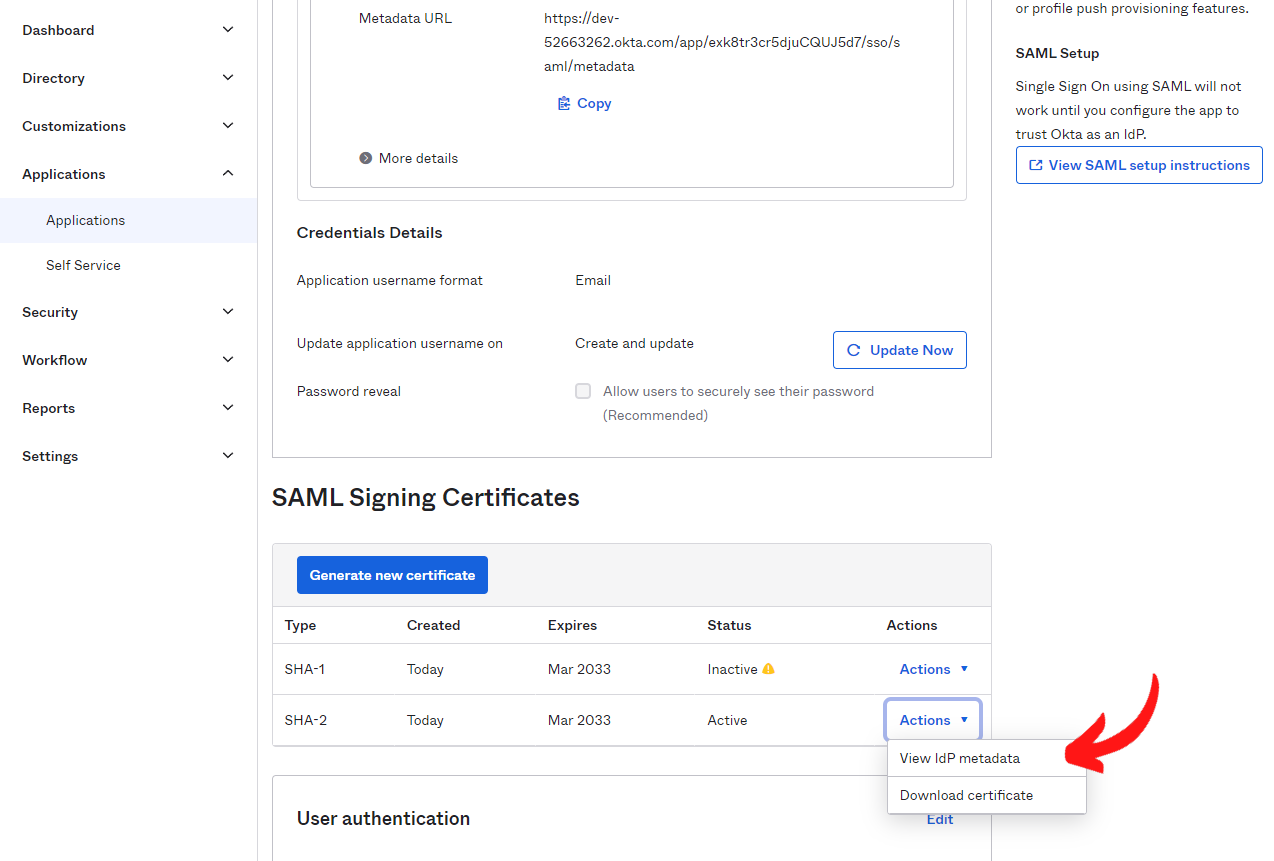This screenshot has height=861, width=1274.
Task: Toggle Allow users to see password checkbox
Action: [x=583, y=391]
